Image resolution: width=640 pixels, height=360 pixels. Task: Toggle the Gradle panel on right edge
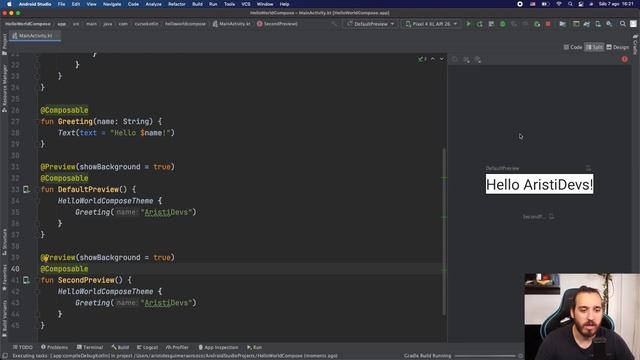[636, 45]
